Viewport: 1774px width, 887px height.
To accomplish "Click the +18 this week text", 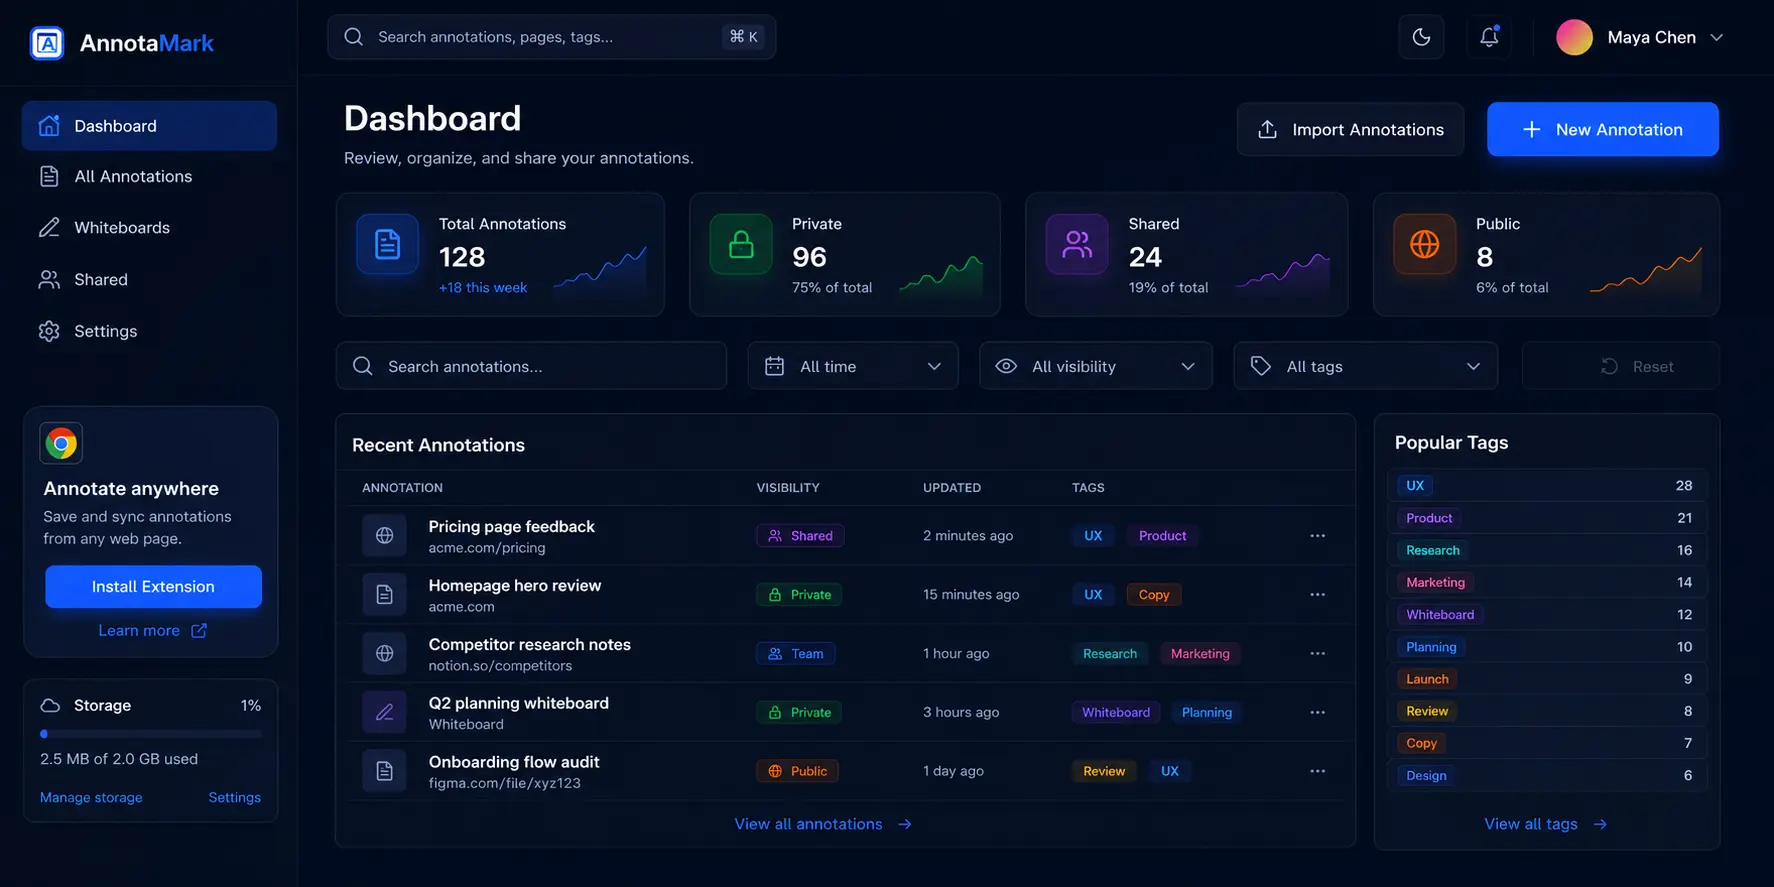I will pos(483,288).
